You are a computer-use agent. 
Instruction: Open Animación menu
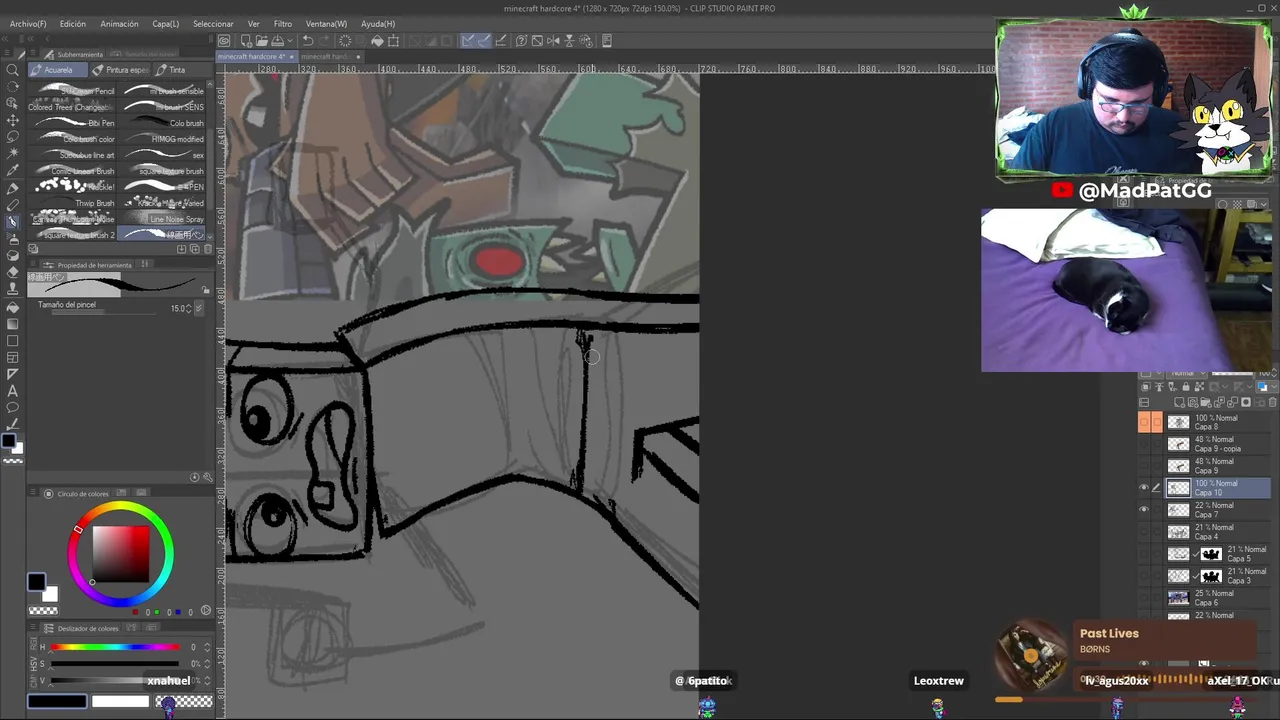[x=119, y=23]
